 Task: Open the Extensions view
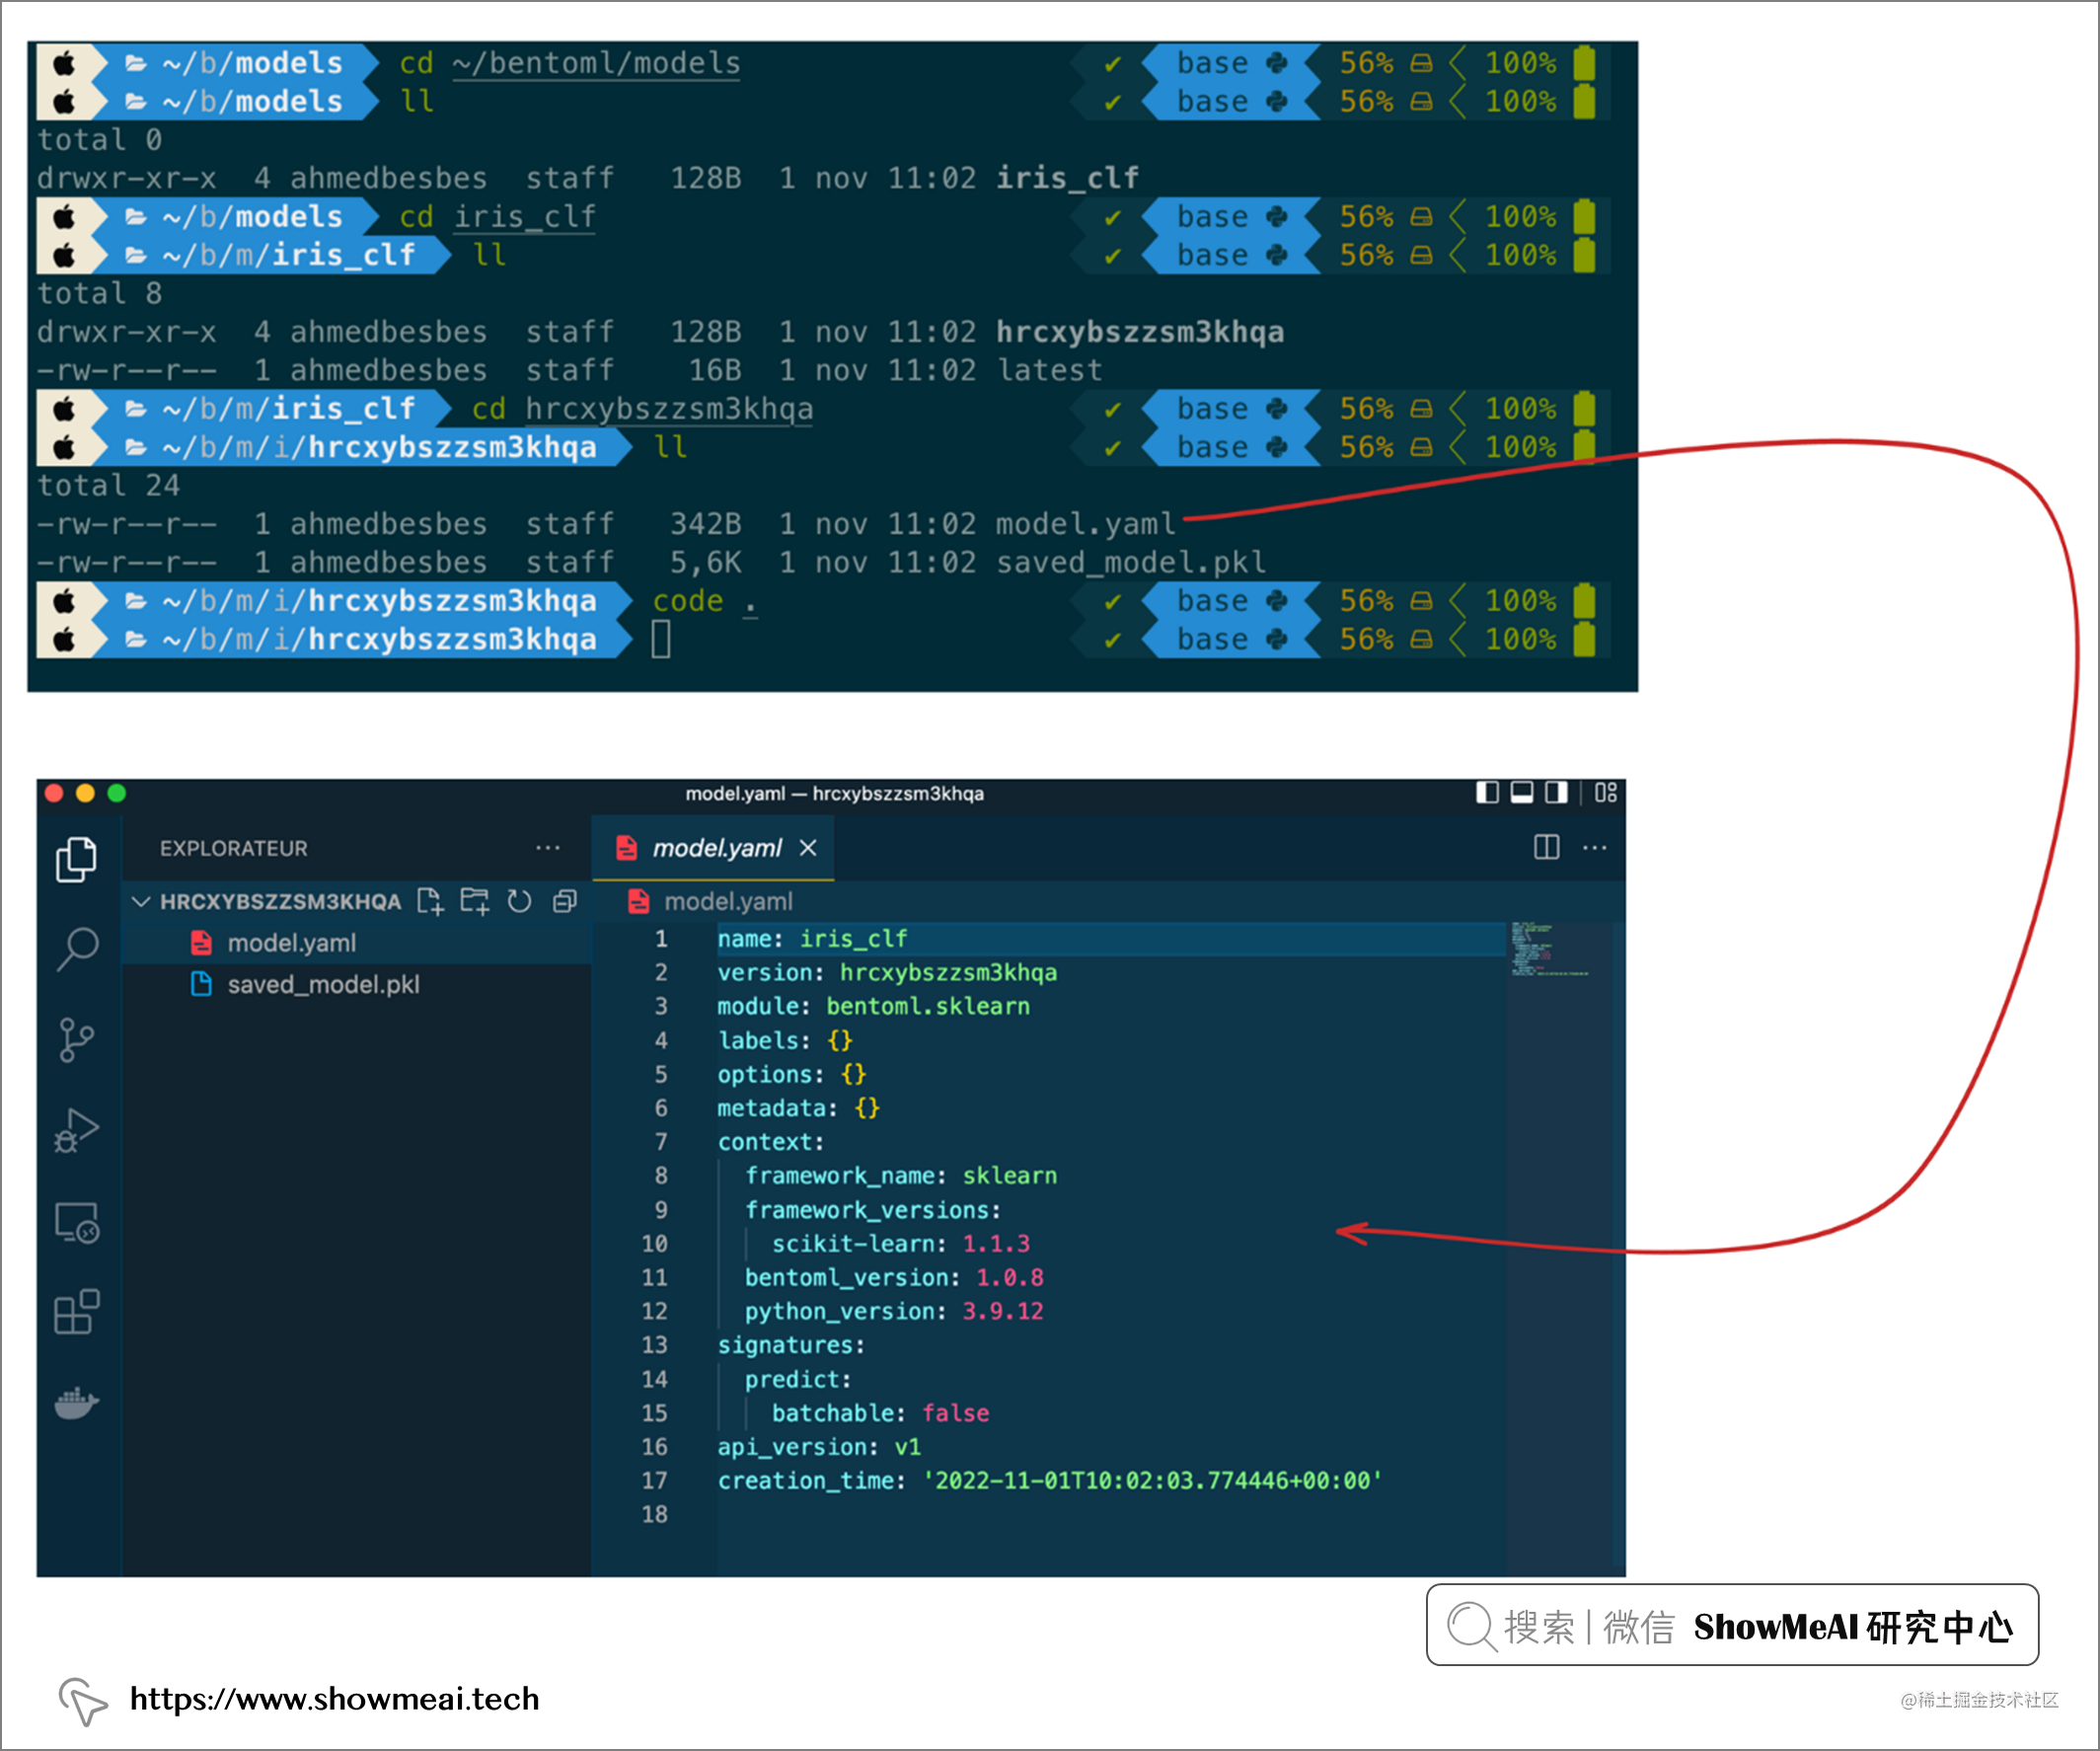pyautogui.click(x=76, y=1312)
